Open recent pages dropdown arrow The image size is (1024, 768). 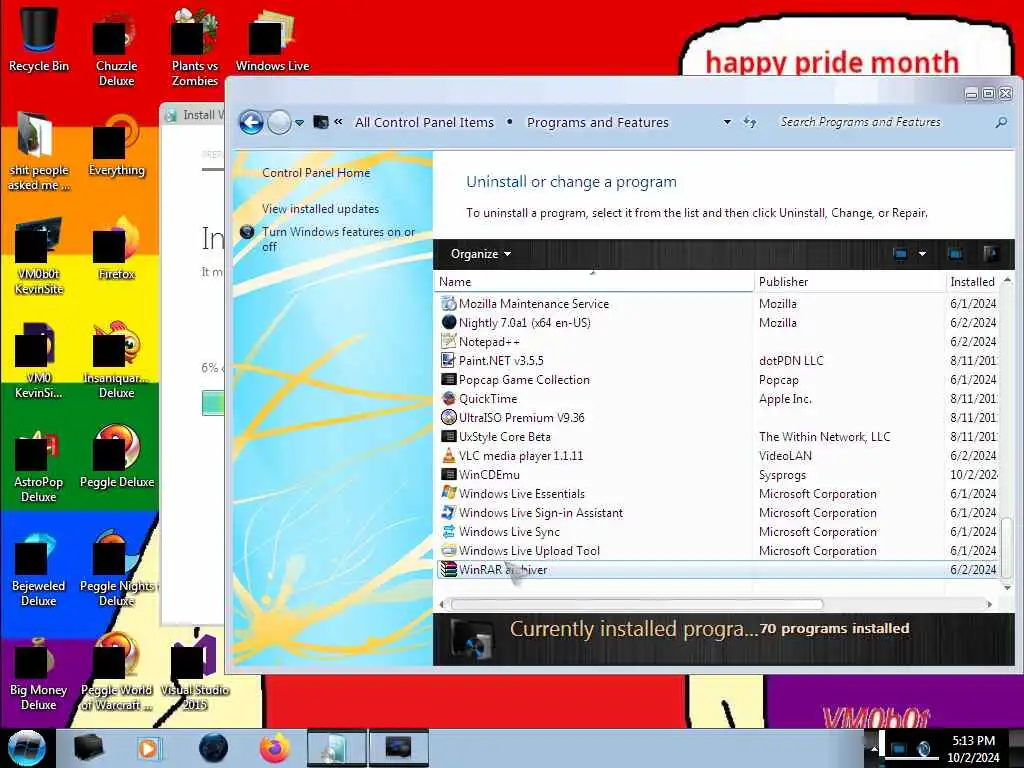(x=299, y=123)
